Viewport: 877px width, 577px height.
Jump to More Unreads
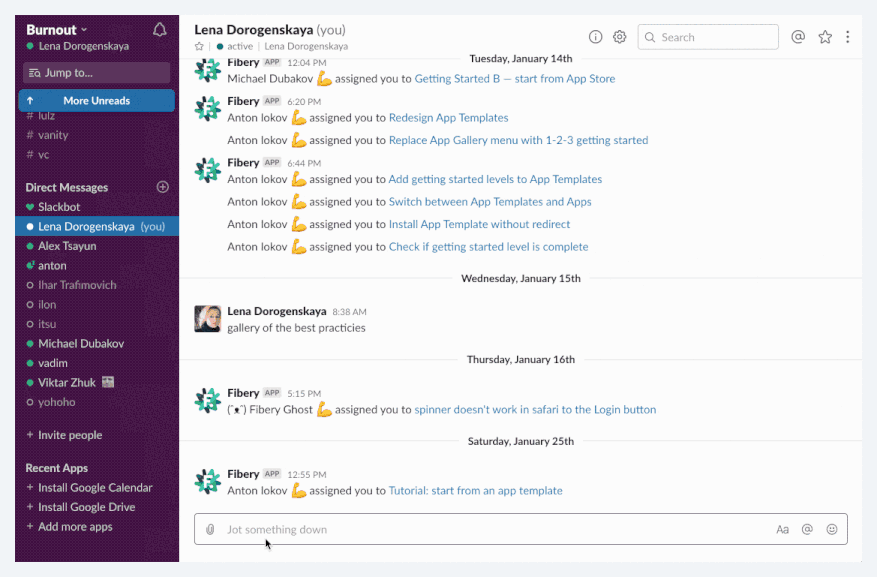click(97, 101)
